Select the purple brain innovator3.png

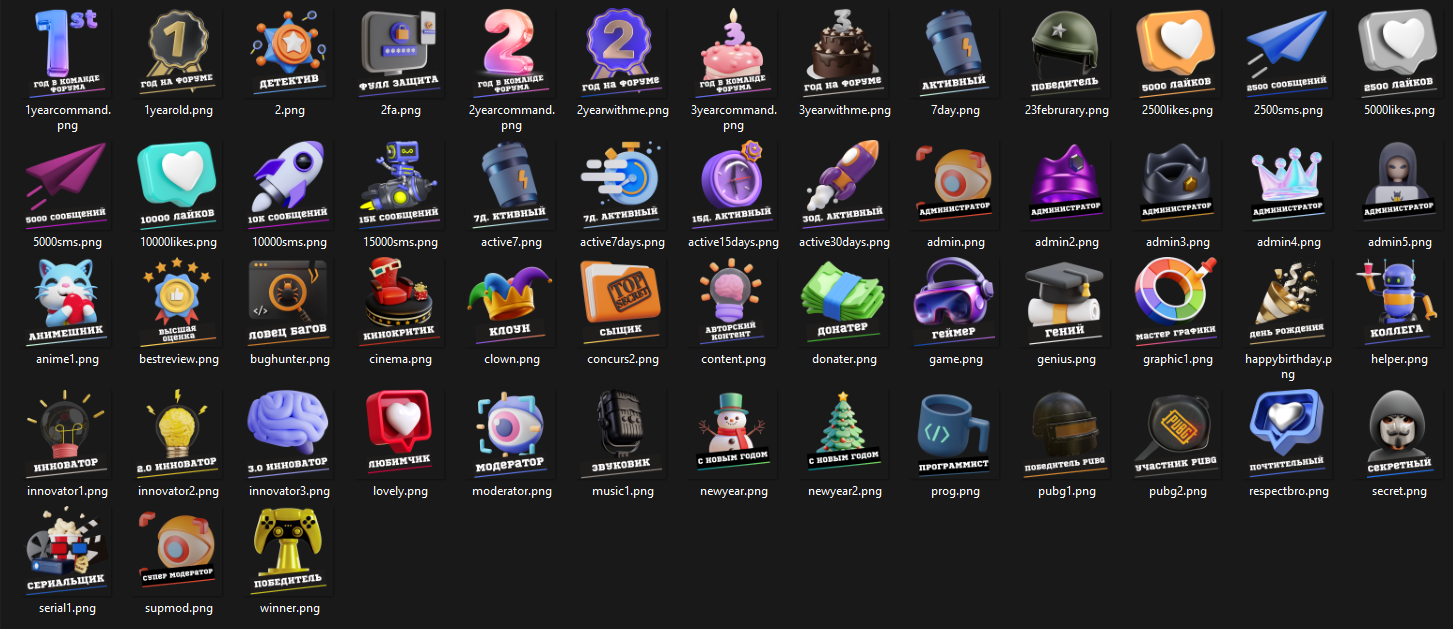pos(289,434)
